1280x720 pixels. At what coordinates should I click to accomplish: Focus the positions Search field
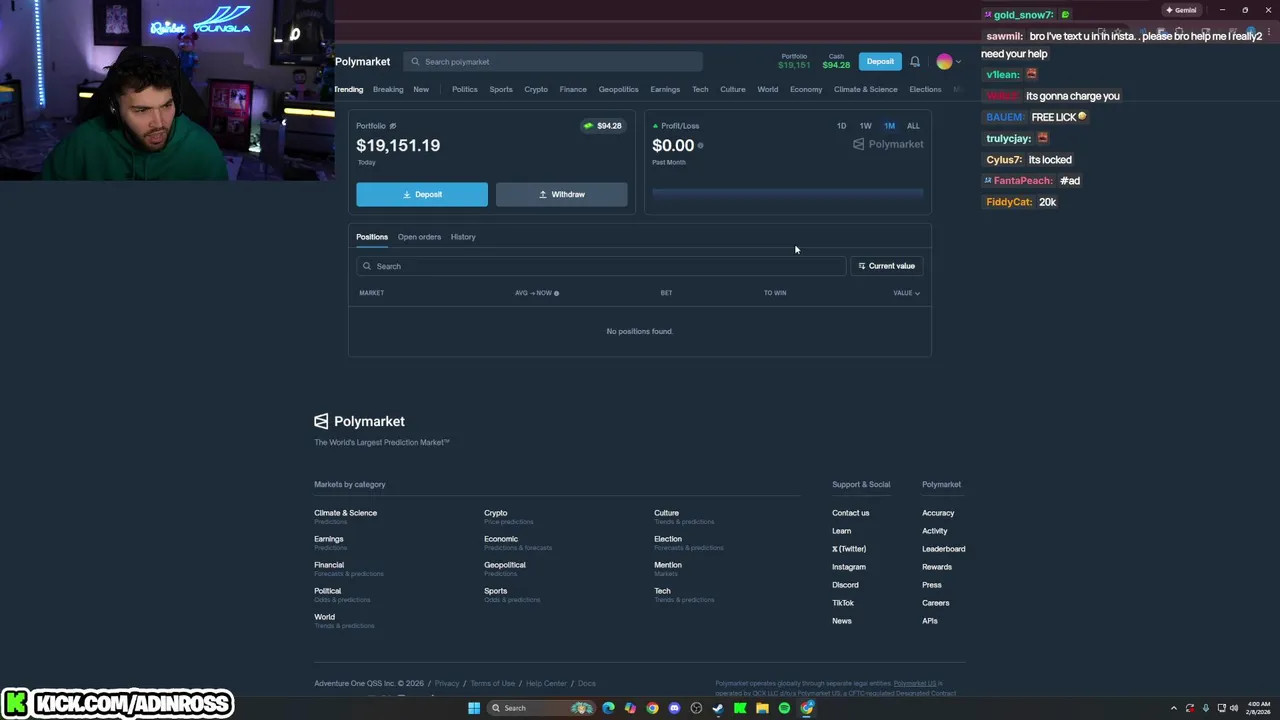click(x=601, y=266)
